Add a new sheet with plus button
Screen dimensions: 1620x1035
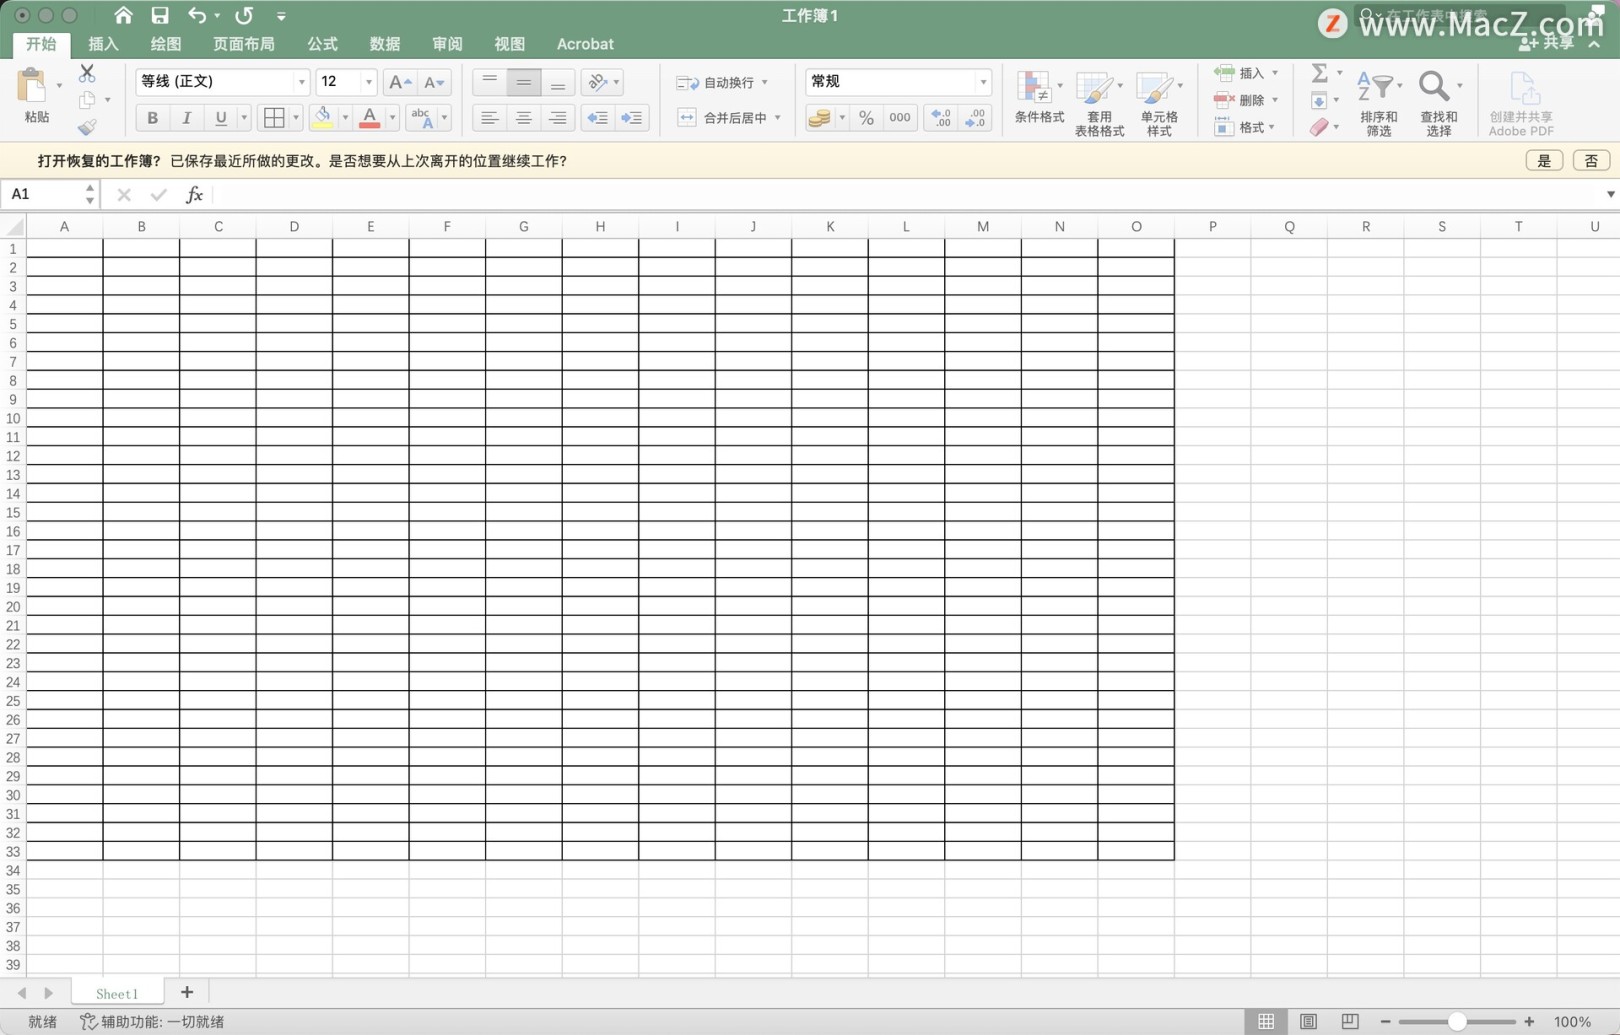click(x=187, y=992)
